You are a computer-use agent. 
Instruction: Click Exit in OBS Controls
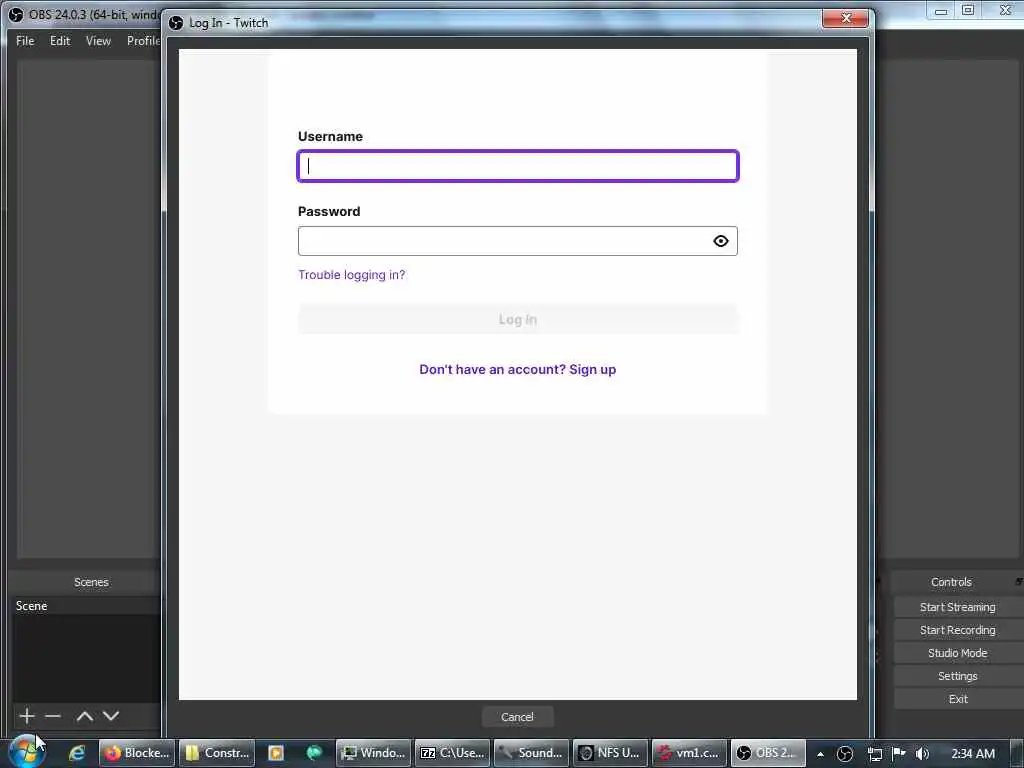(957, 699)
